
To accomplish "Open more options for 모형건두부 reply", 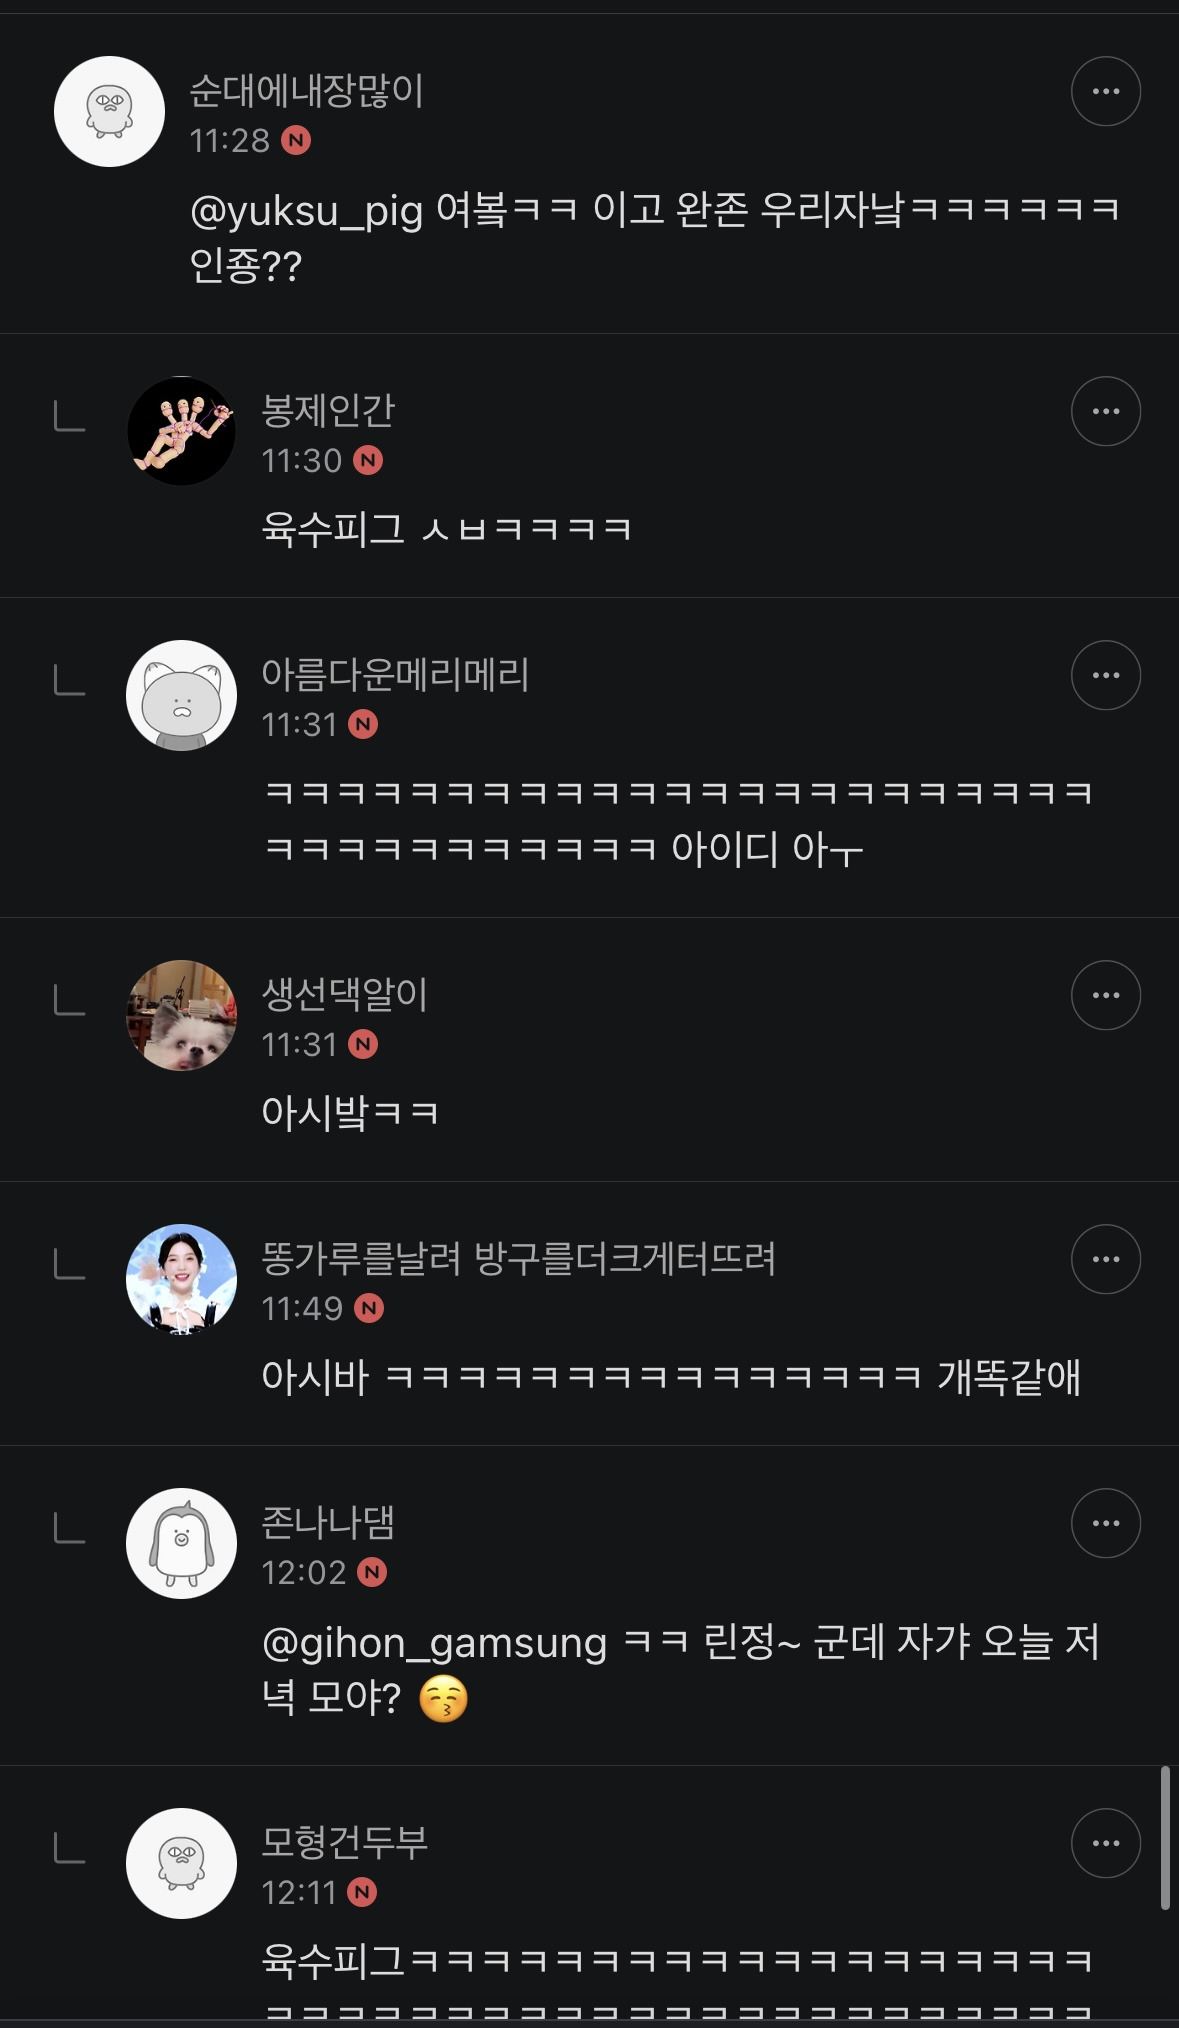I will (1105, 1843).
